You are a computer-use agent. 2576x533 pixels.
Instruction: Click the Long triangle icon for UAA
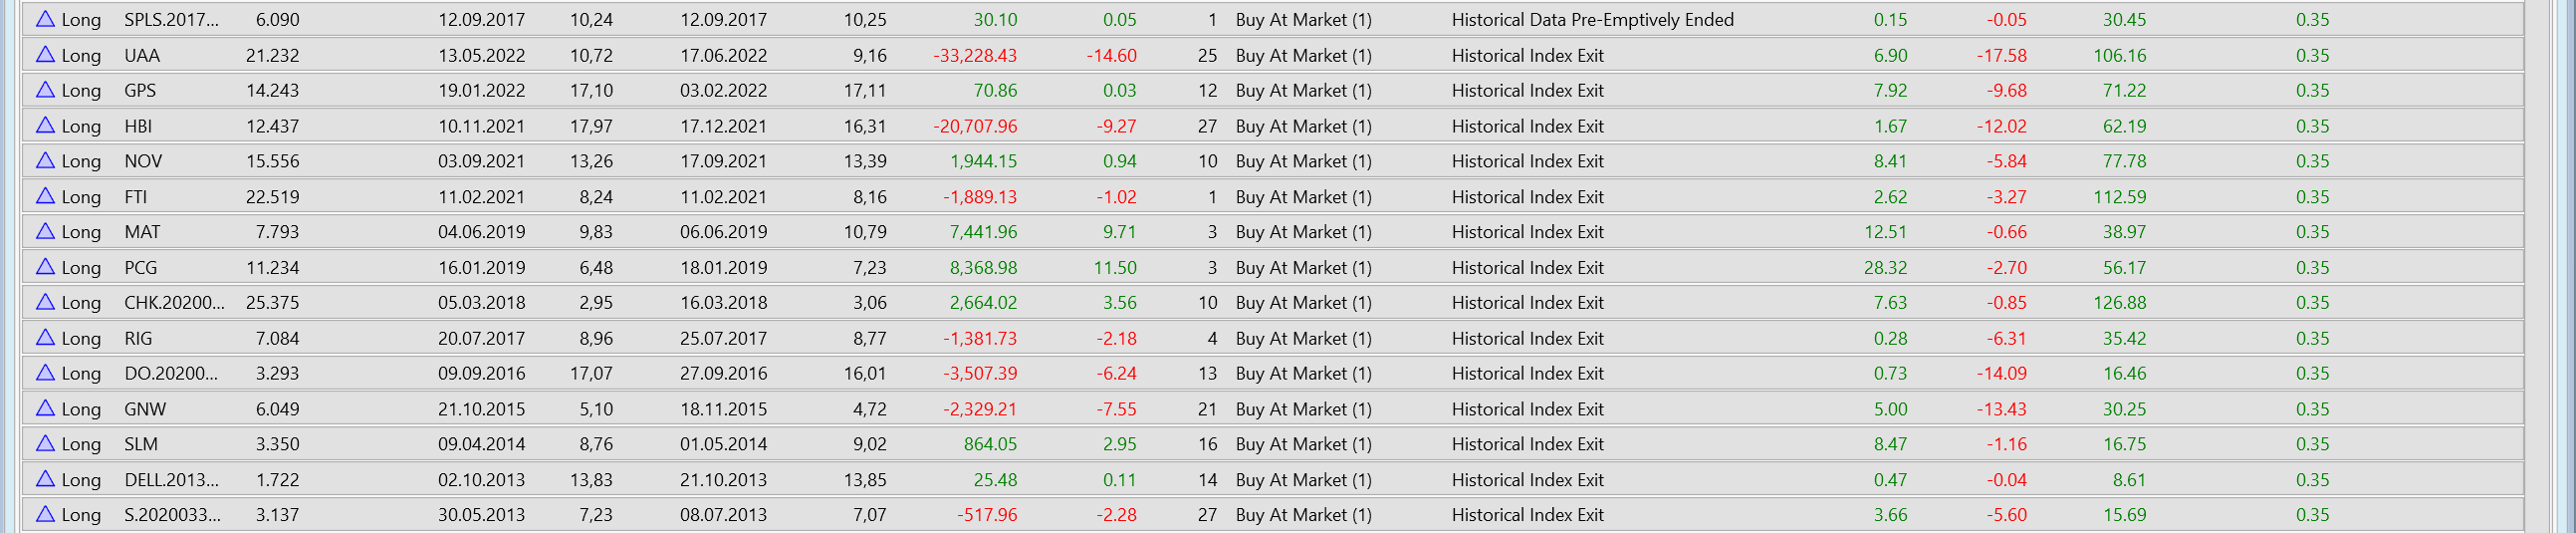pos(45,54)
